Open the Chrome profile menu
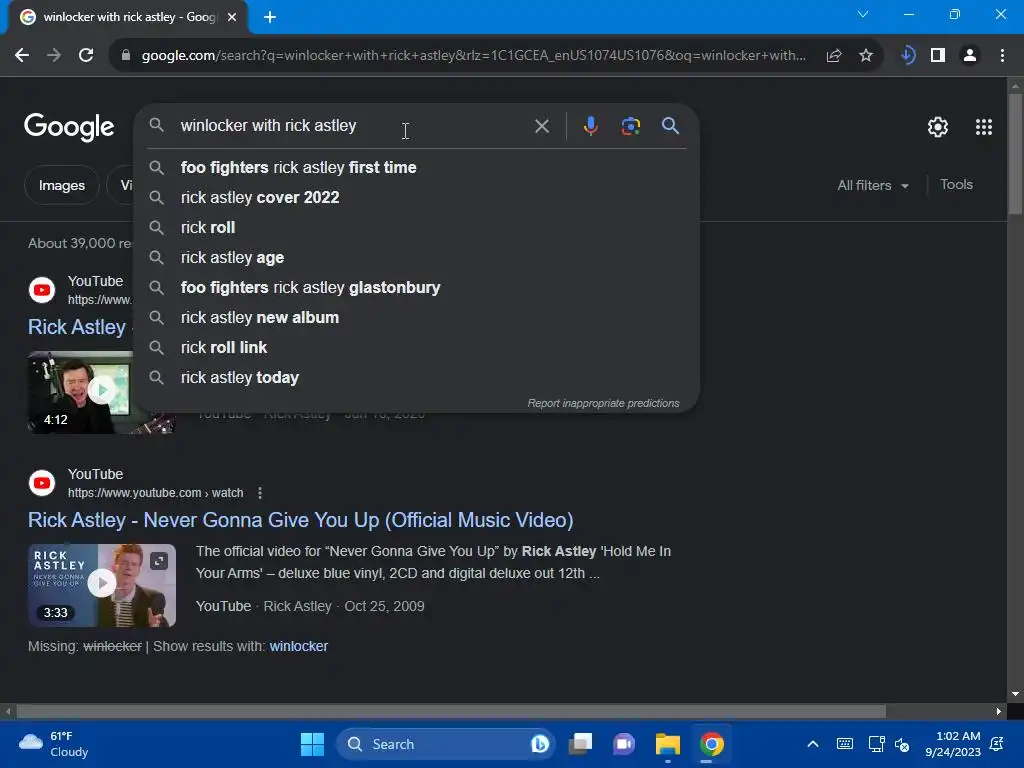The width and height of the screenshot is (1024, 768). click(x=970, y=56)
